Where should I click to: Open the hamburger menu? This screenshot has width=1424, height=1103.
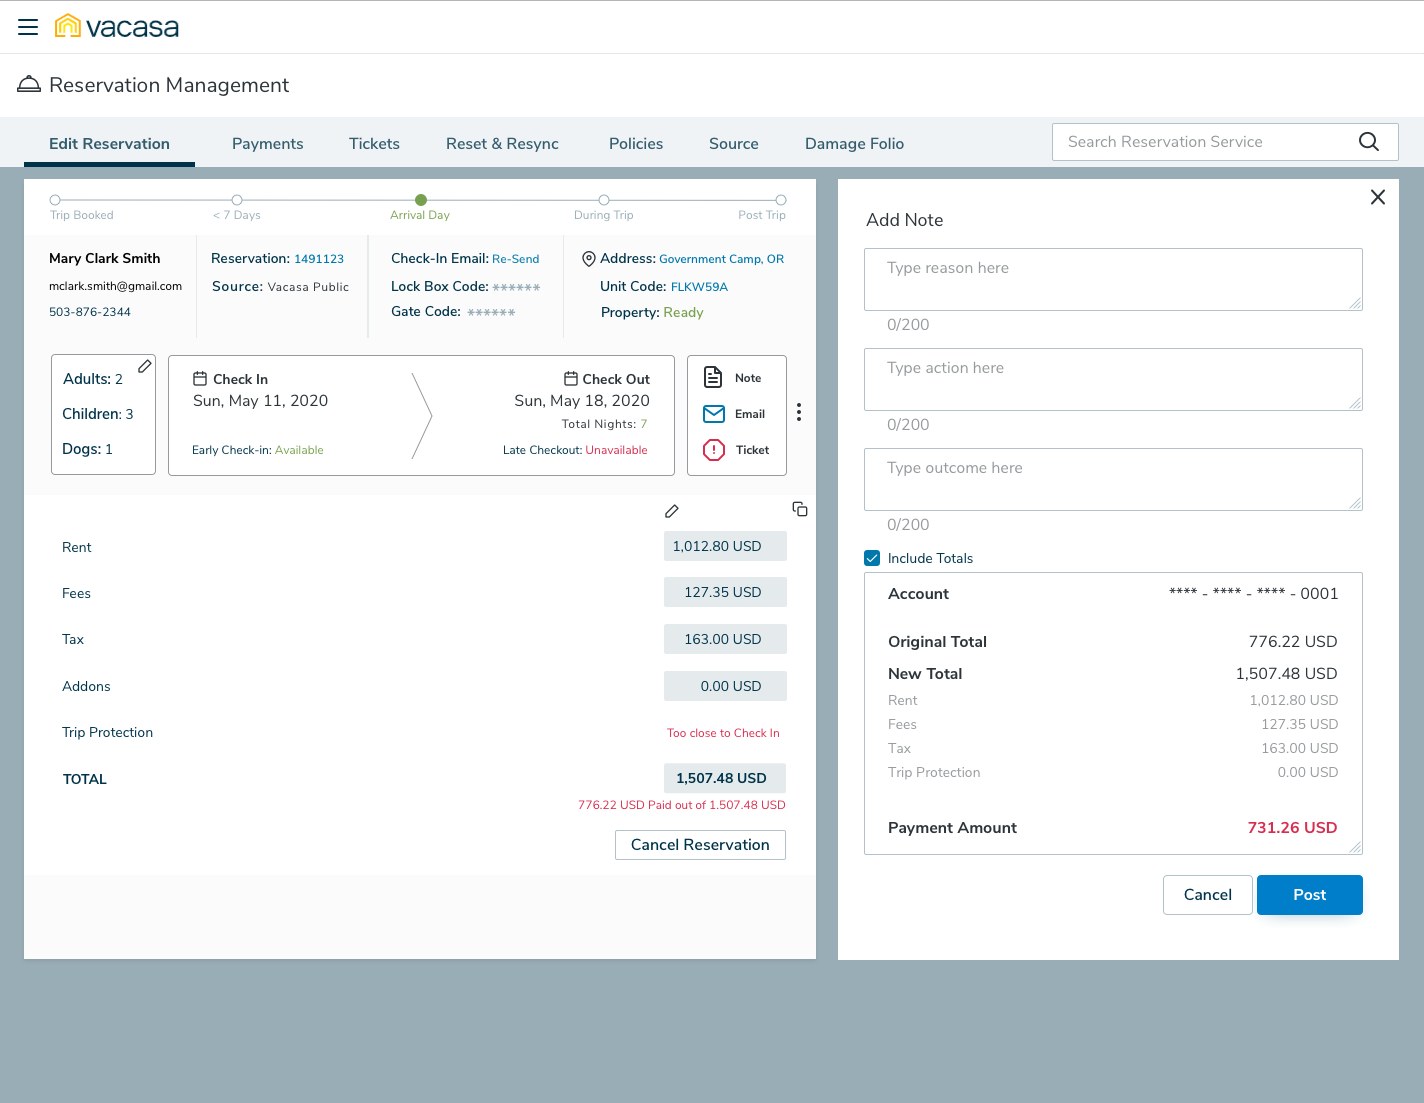coord(28,27)
